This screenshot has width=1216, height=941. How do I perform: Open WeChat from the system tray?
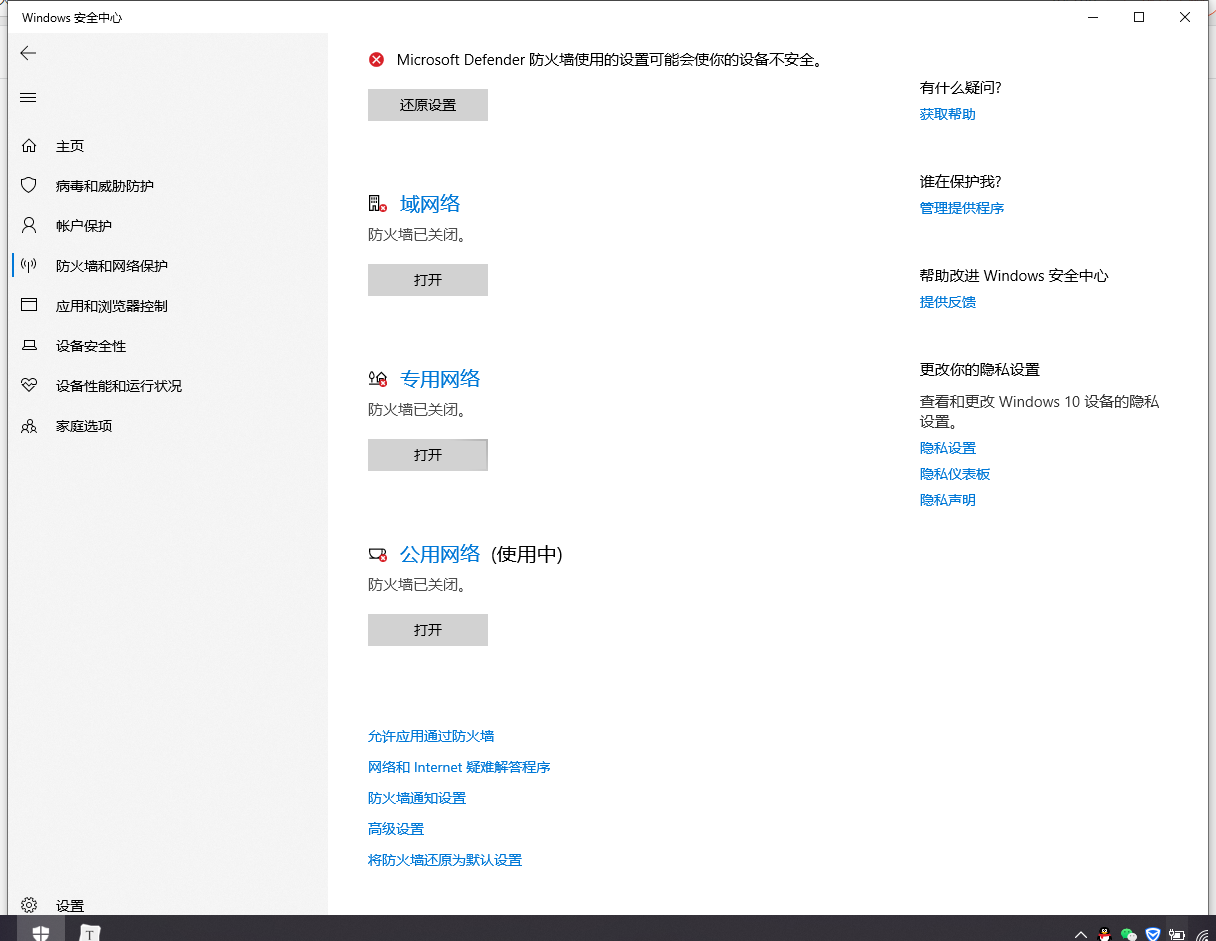click(x=1127, y=934)
